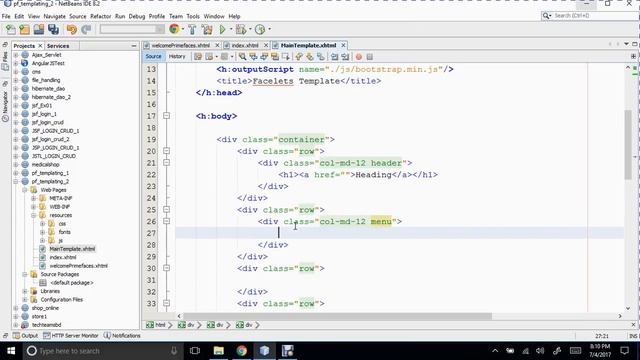Open Chrome from the taskbar
The width and height of the screenshot is (640, 360).
pyautogui.click(x=242, y=351)
